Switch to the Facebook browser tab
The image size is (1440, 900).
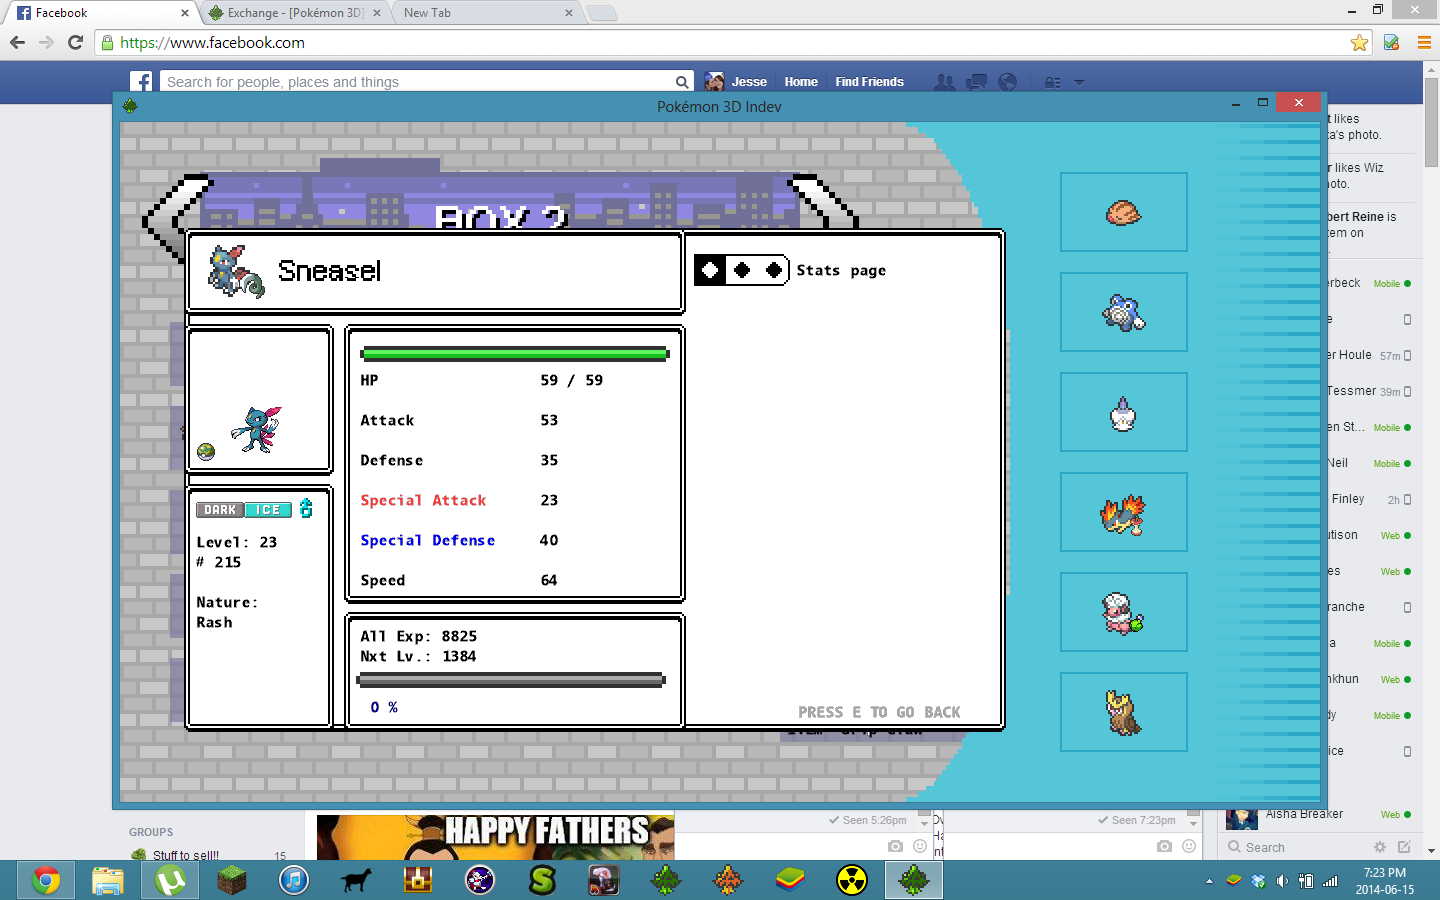pyautogui.click(x=98, y=13)
